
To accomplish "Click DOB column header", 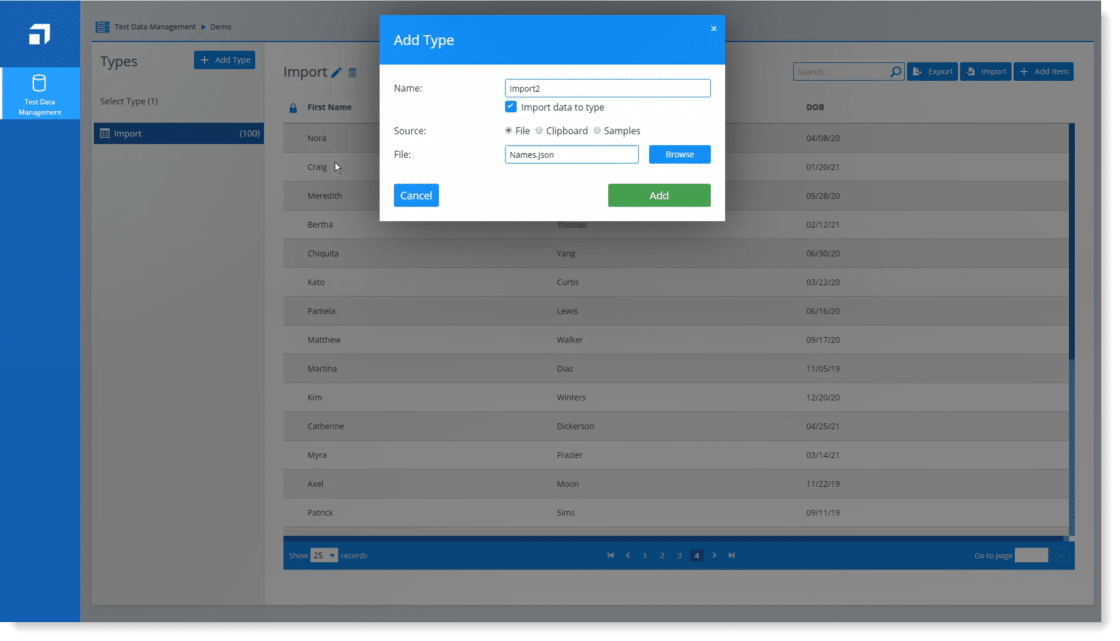I will 815,107.
